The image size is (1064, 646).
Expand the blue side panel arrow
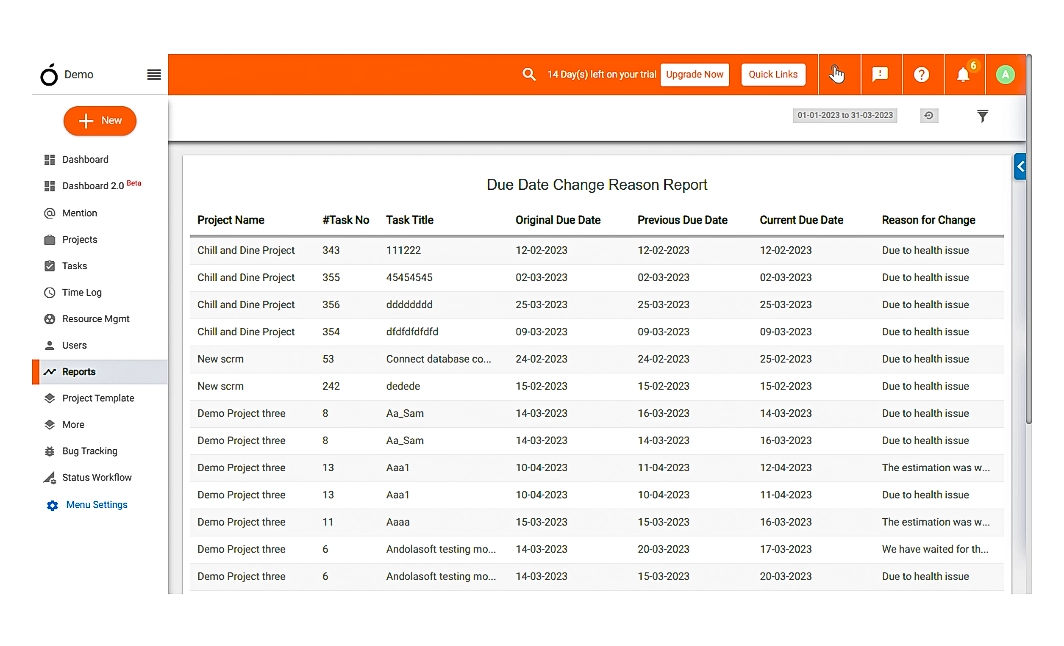point(1020,166)
